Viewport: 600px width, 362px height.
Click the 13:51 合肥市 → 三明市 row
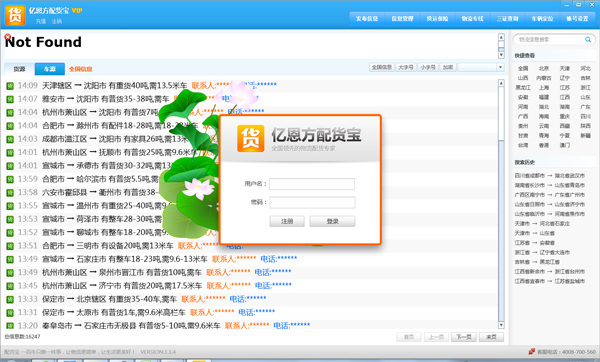(251, 246)
